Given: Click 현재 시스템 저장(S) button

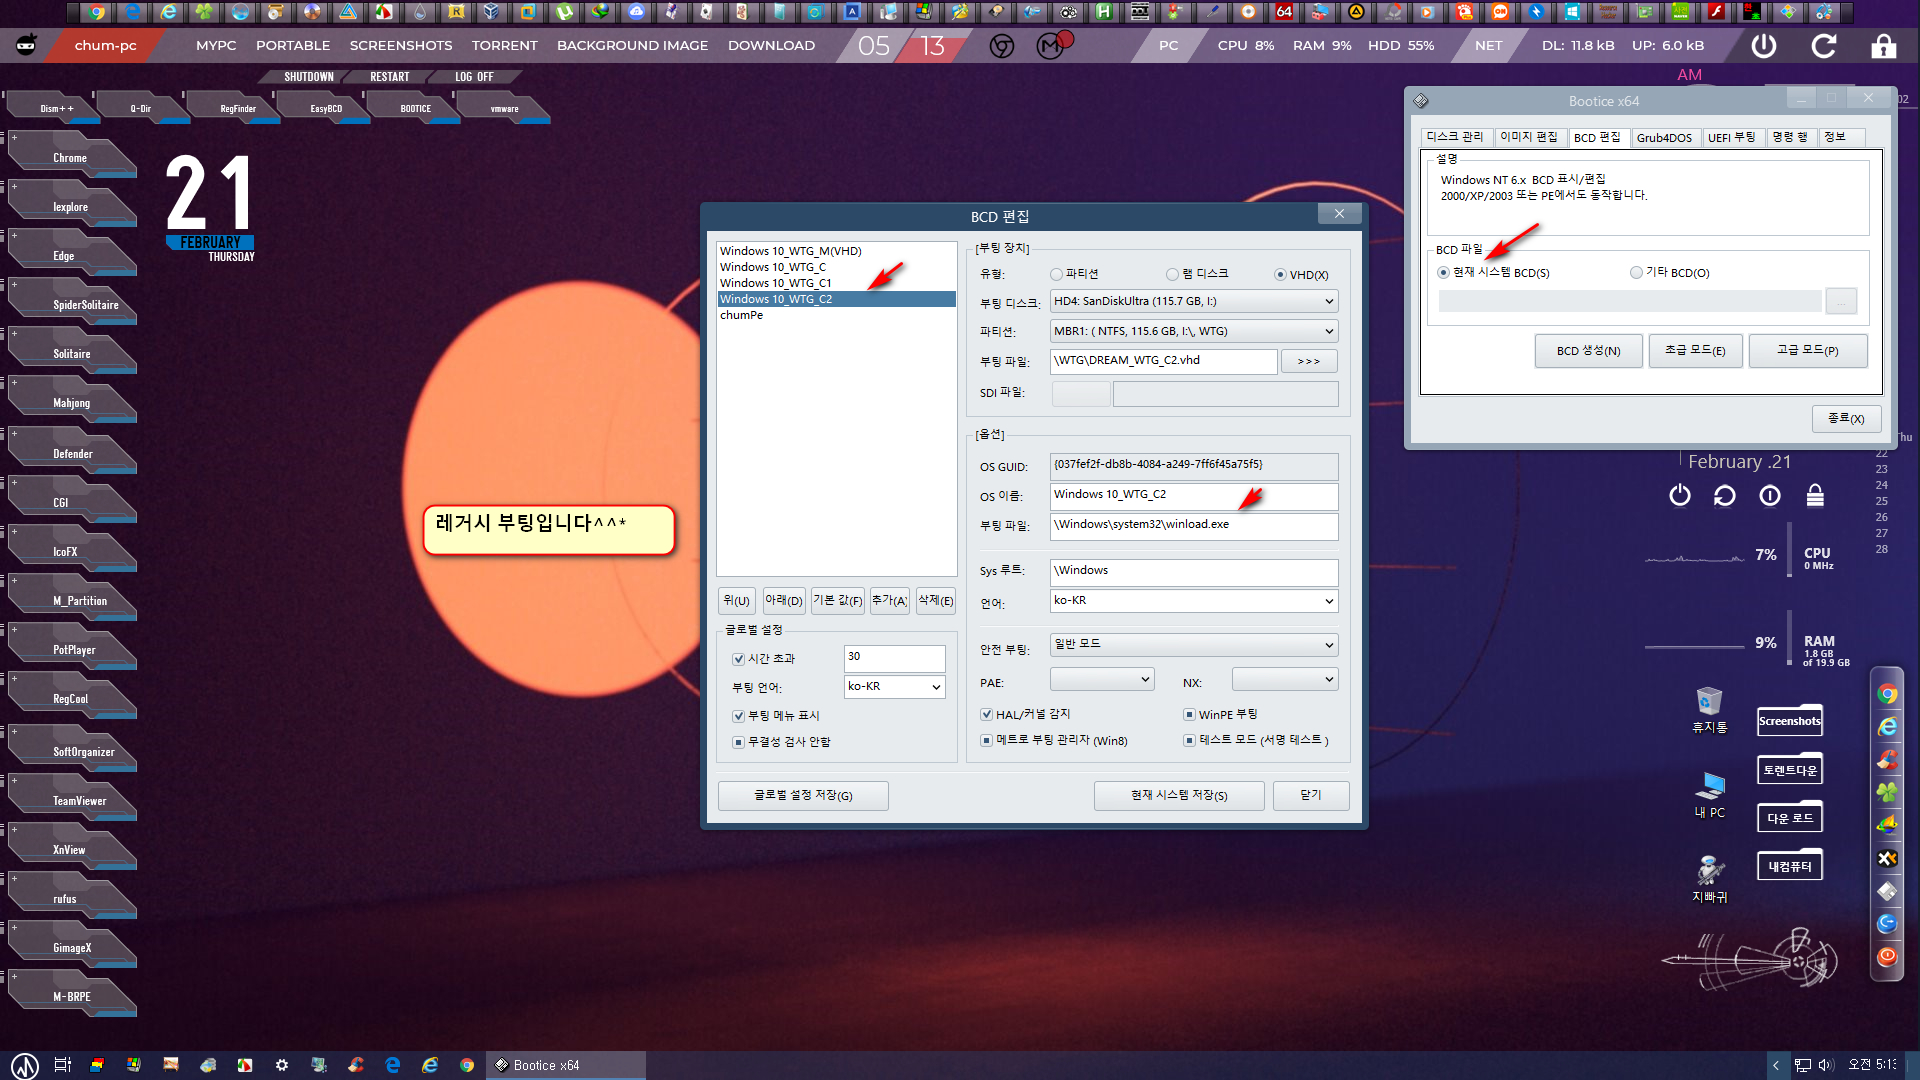Looking at the screenshot, I should tap(1179, 796).
